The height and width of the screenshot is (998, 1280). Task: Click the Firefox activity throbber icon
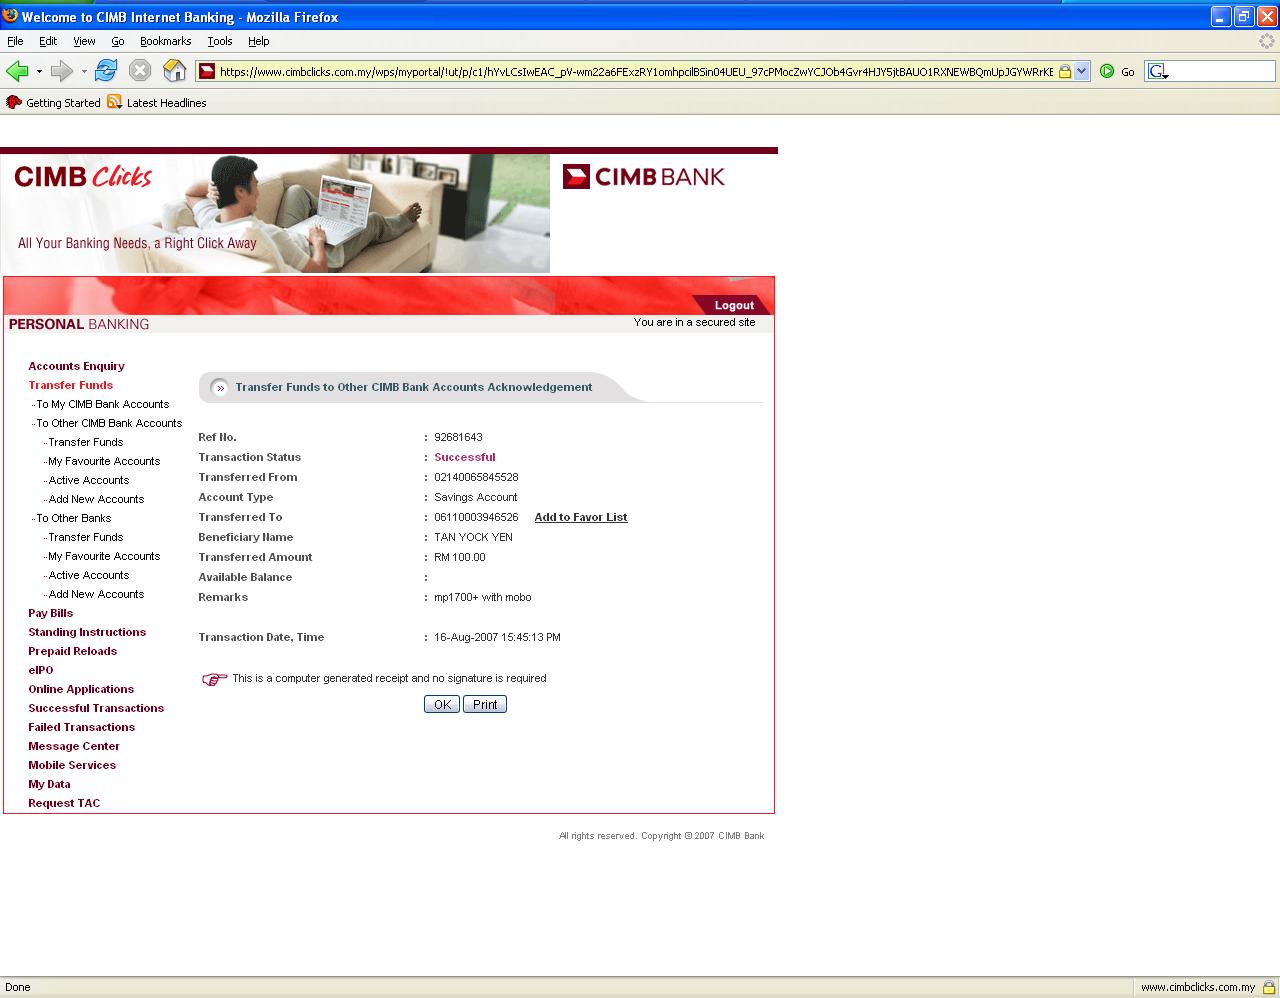1267,41
